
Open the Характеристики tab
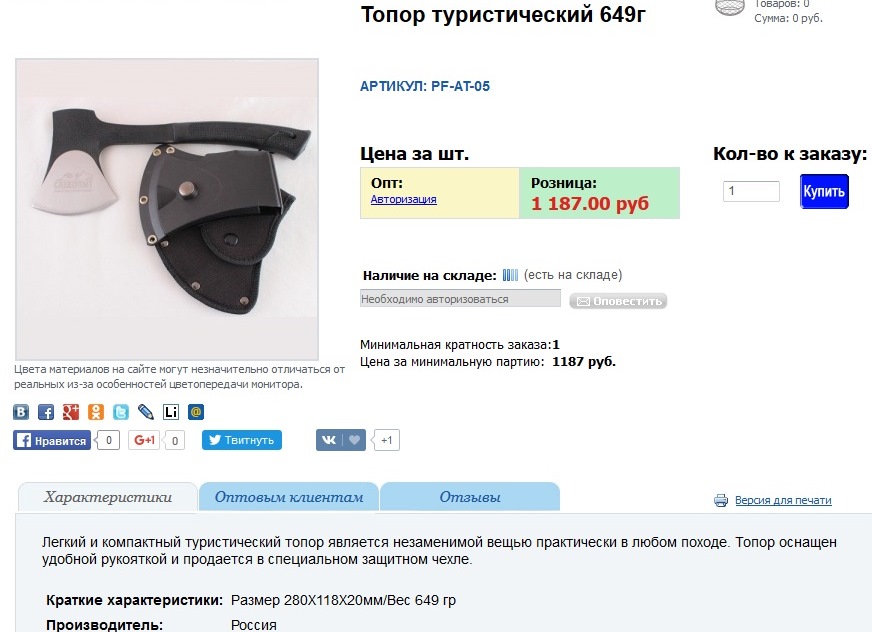[x=108, y=497]
